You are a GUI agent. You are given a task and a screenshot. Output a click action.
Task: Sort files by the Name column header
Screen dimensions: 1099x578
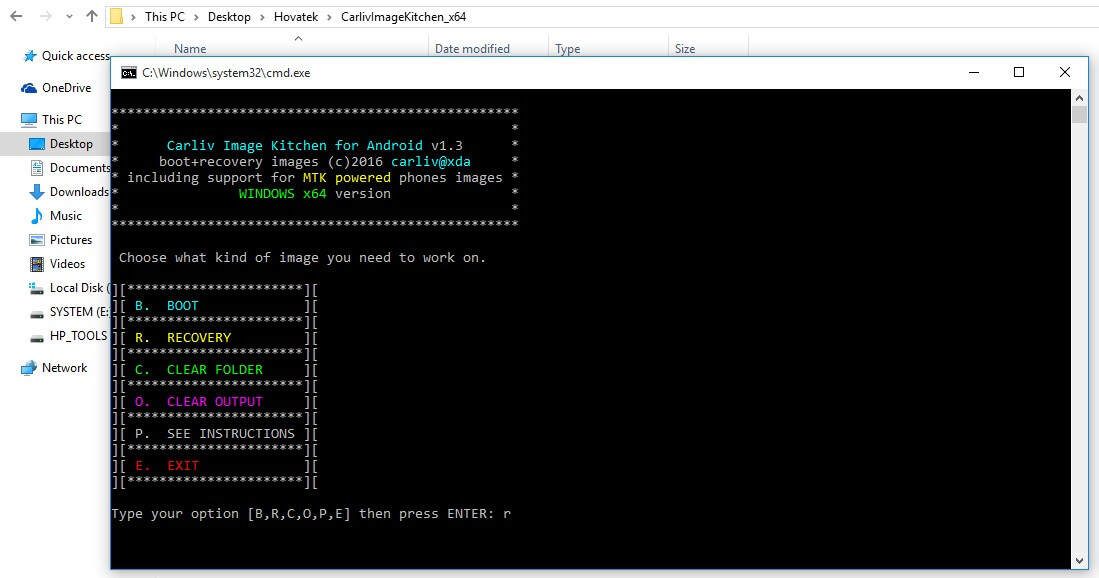tap(189, 48)
